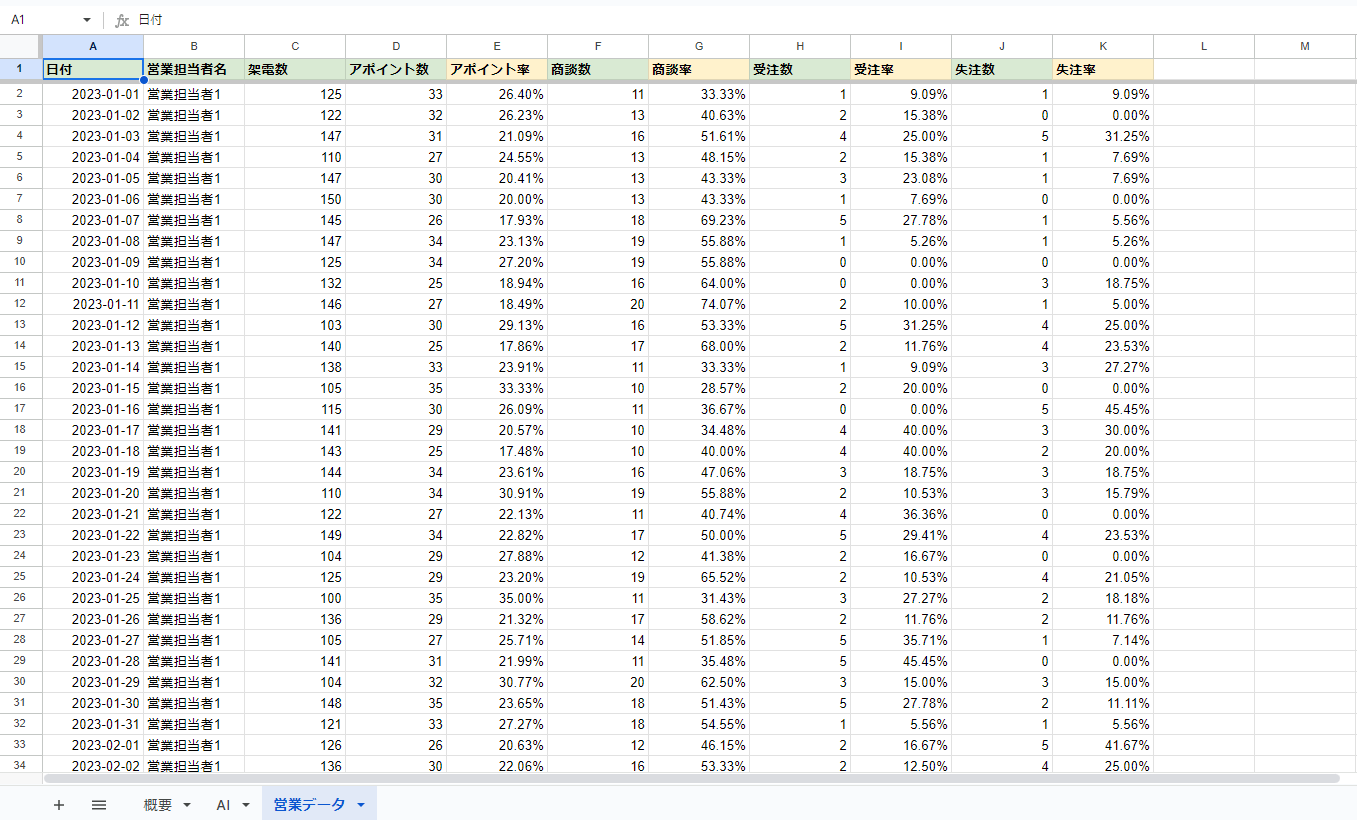Open the 営業データ tab dropdown arrow

coord(360,805)
